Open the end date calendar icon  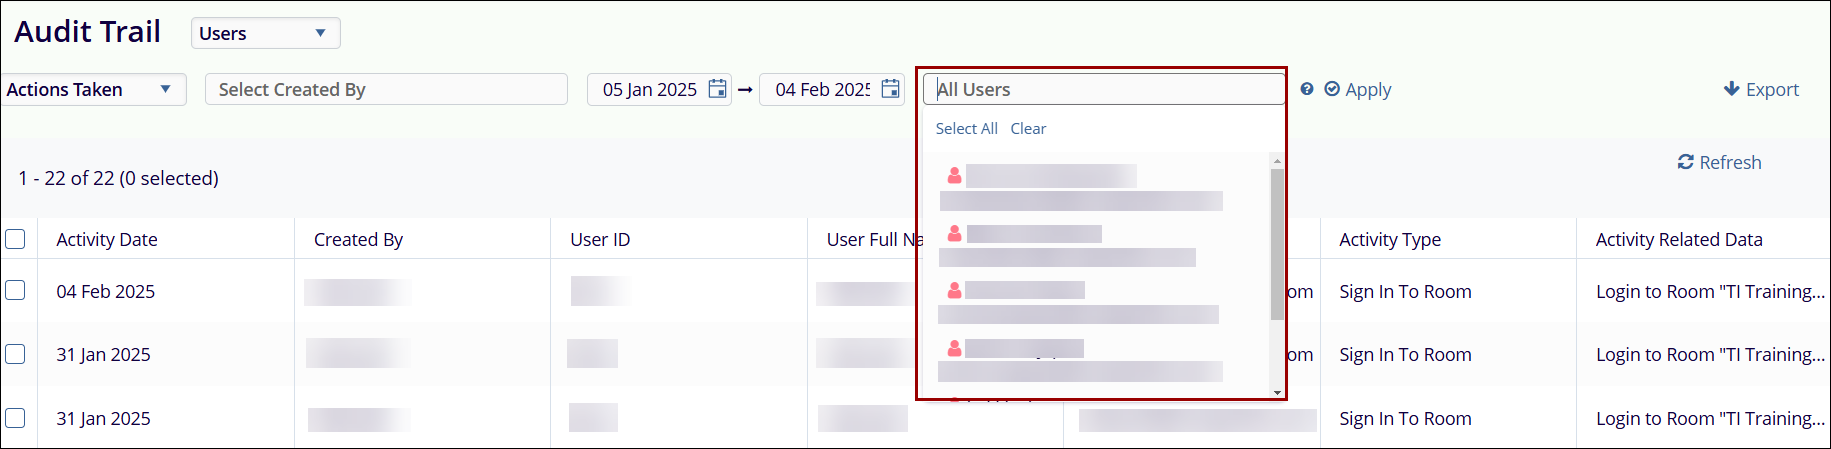[890, 89]
